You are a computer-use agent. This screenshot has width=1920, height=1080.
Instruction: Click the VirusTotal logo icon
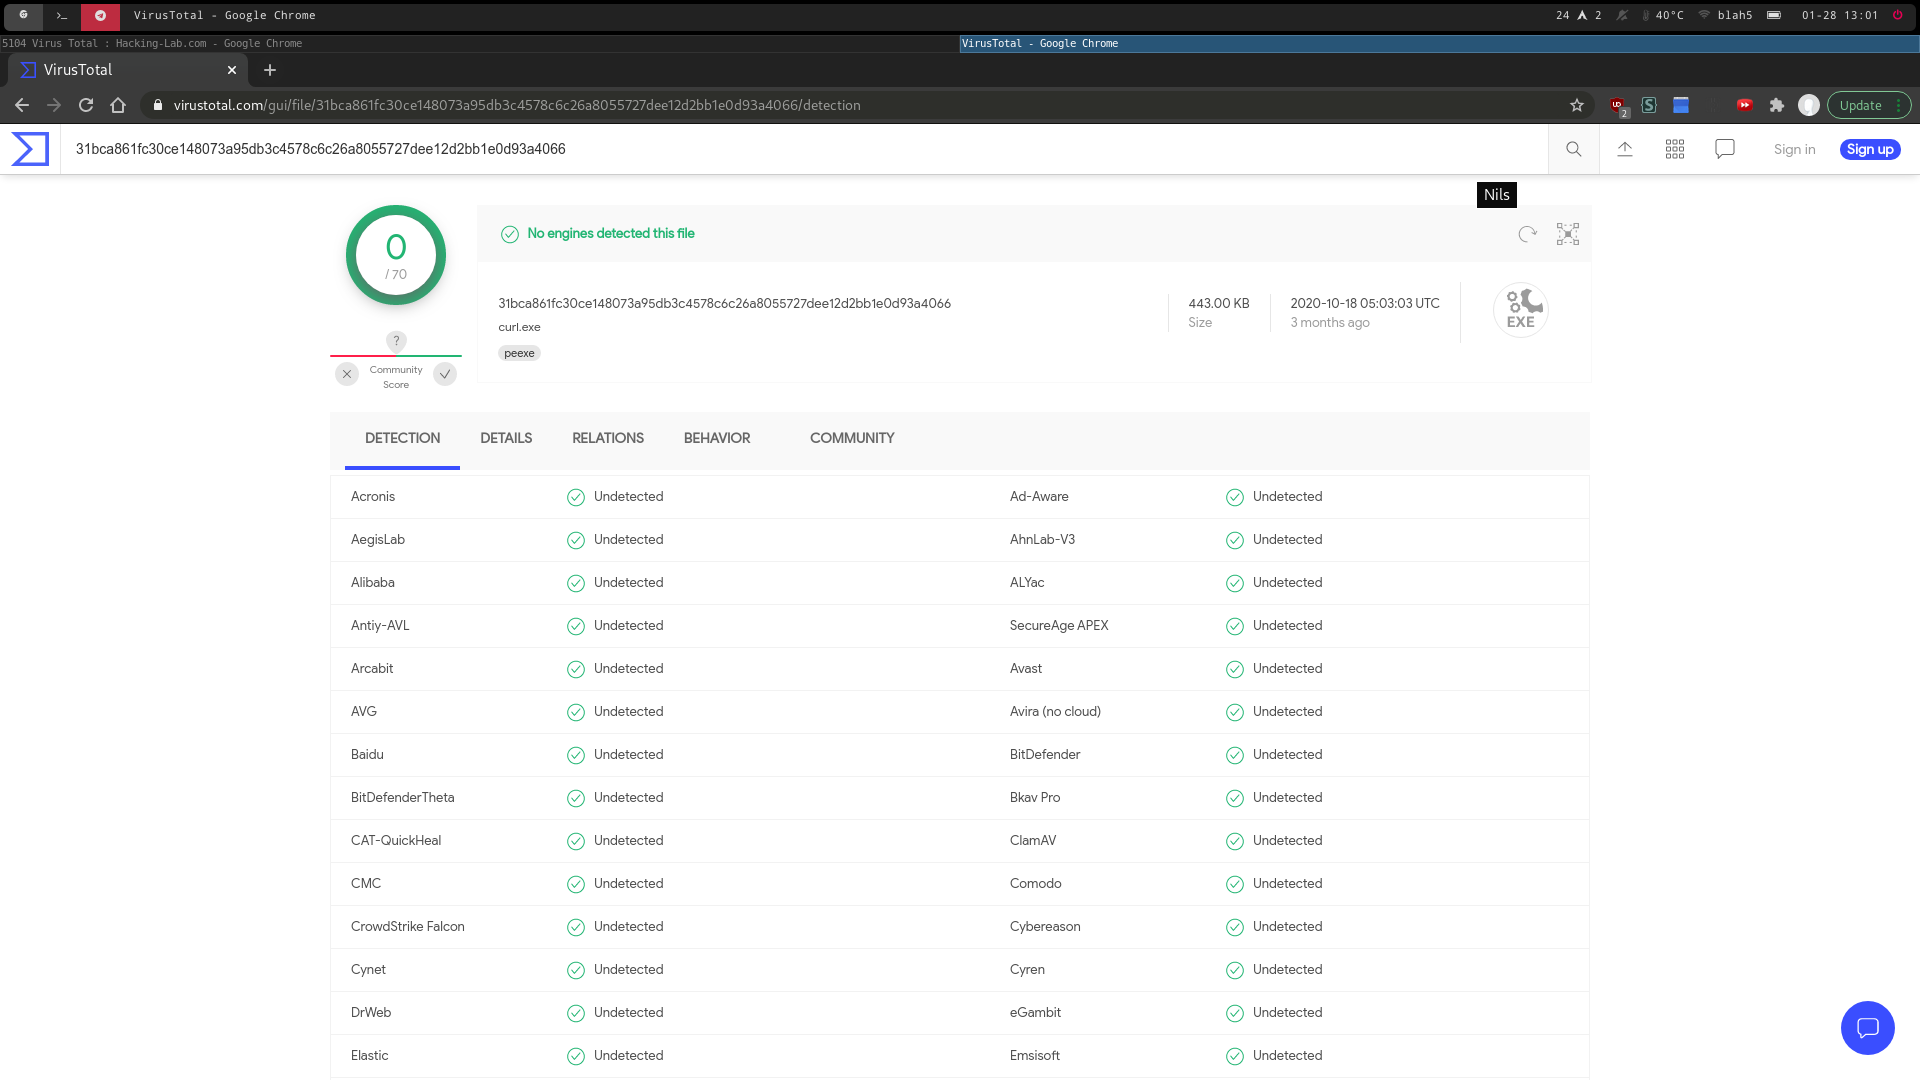[x=30, y=149]
